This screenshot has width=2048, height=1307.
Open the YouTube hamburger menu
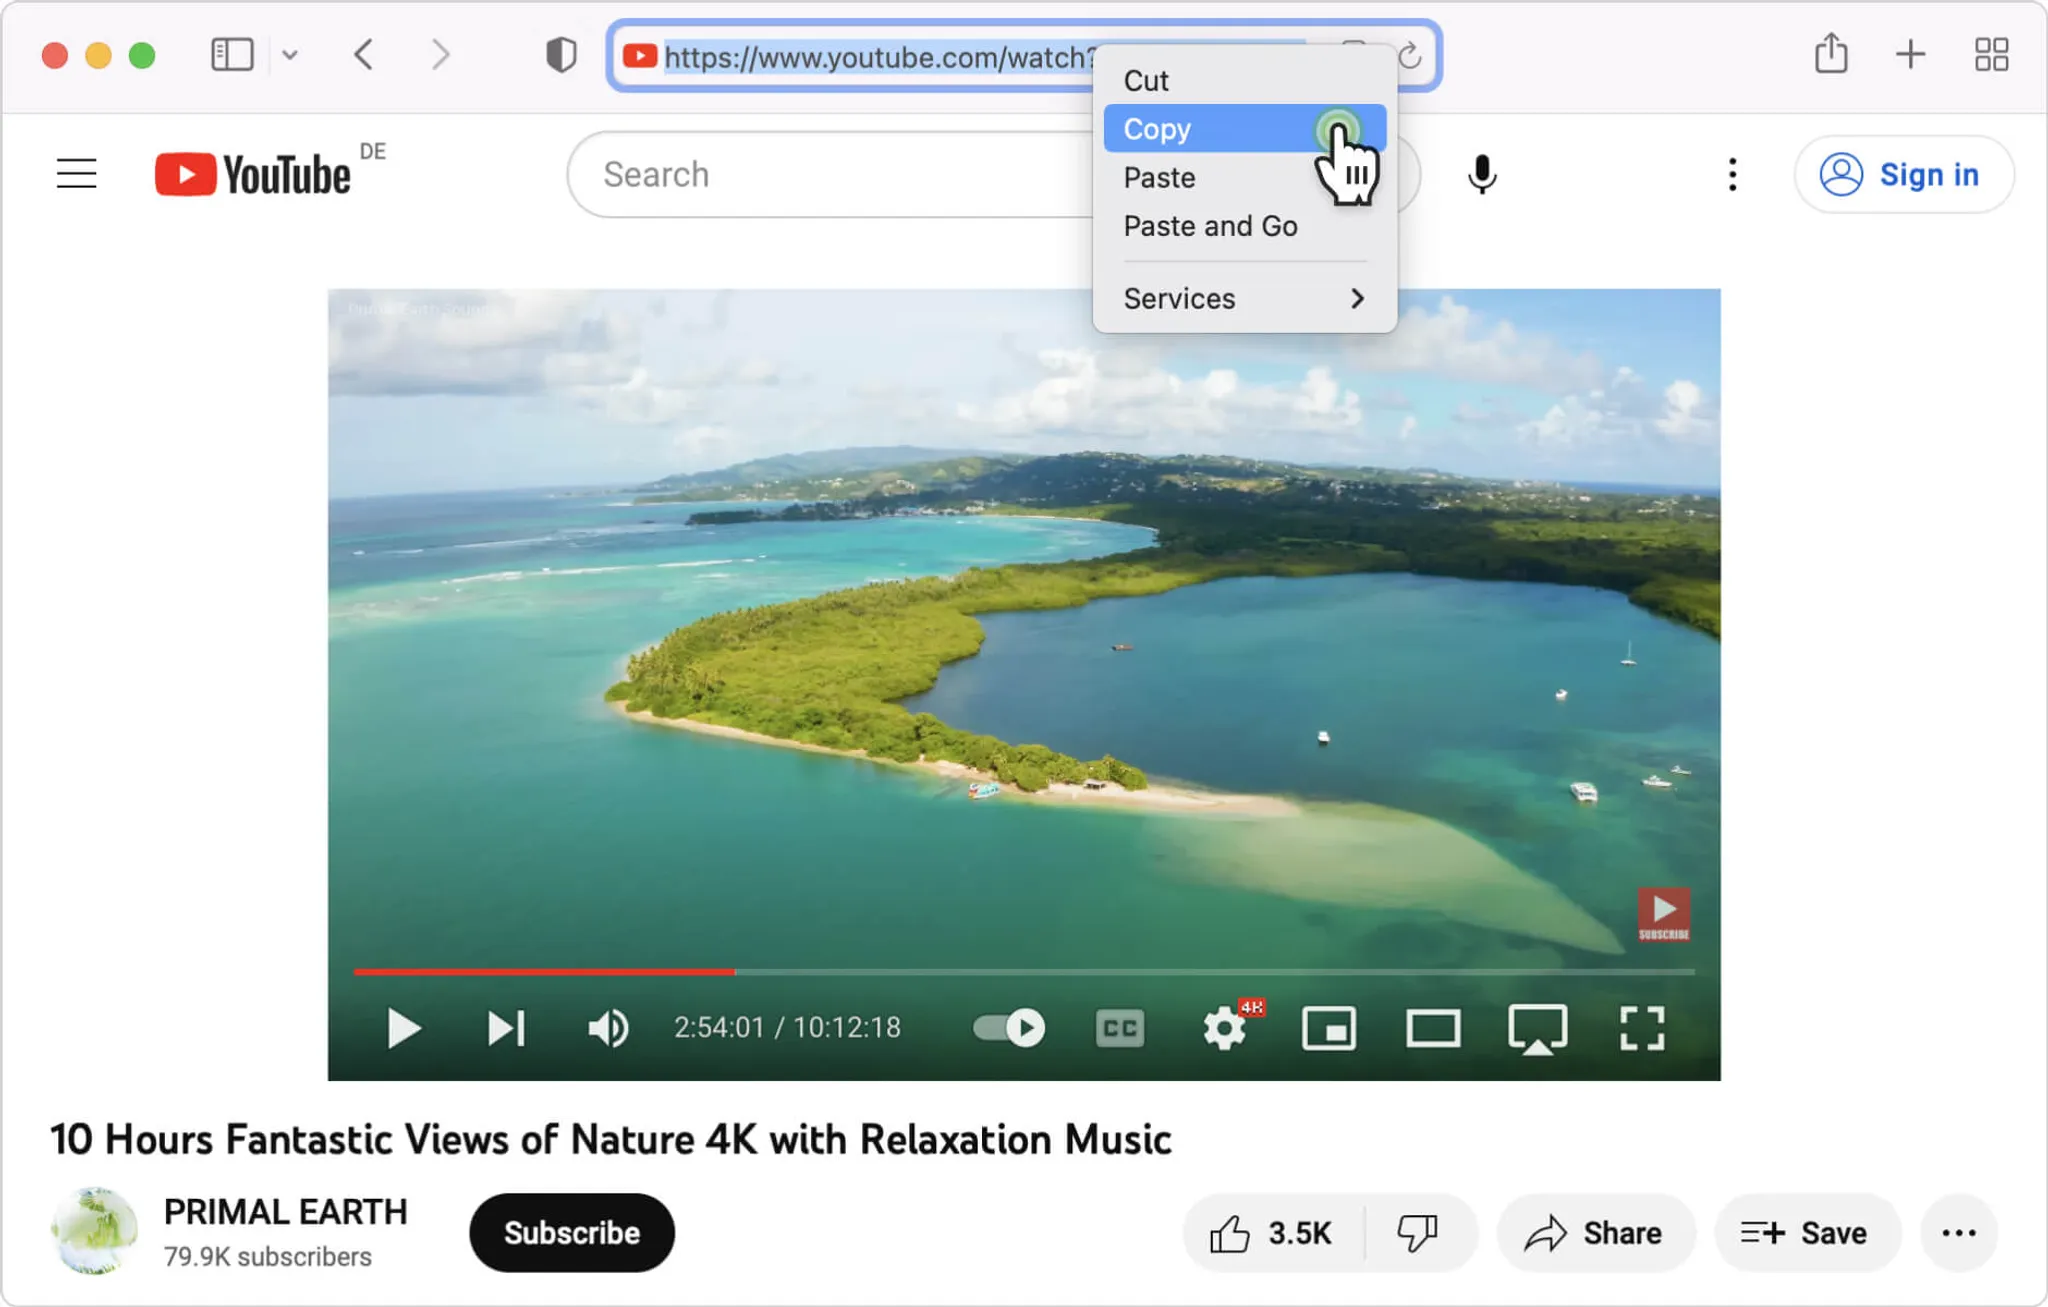coord(75,173)
